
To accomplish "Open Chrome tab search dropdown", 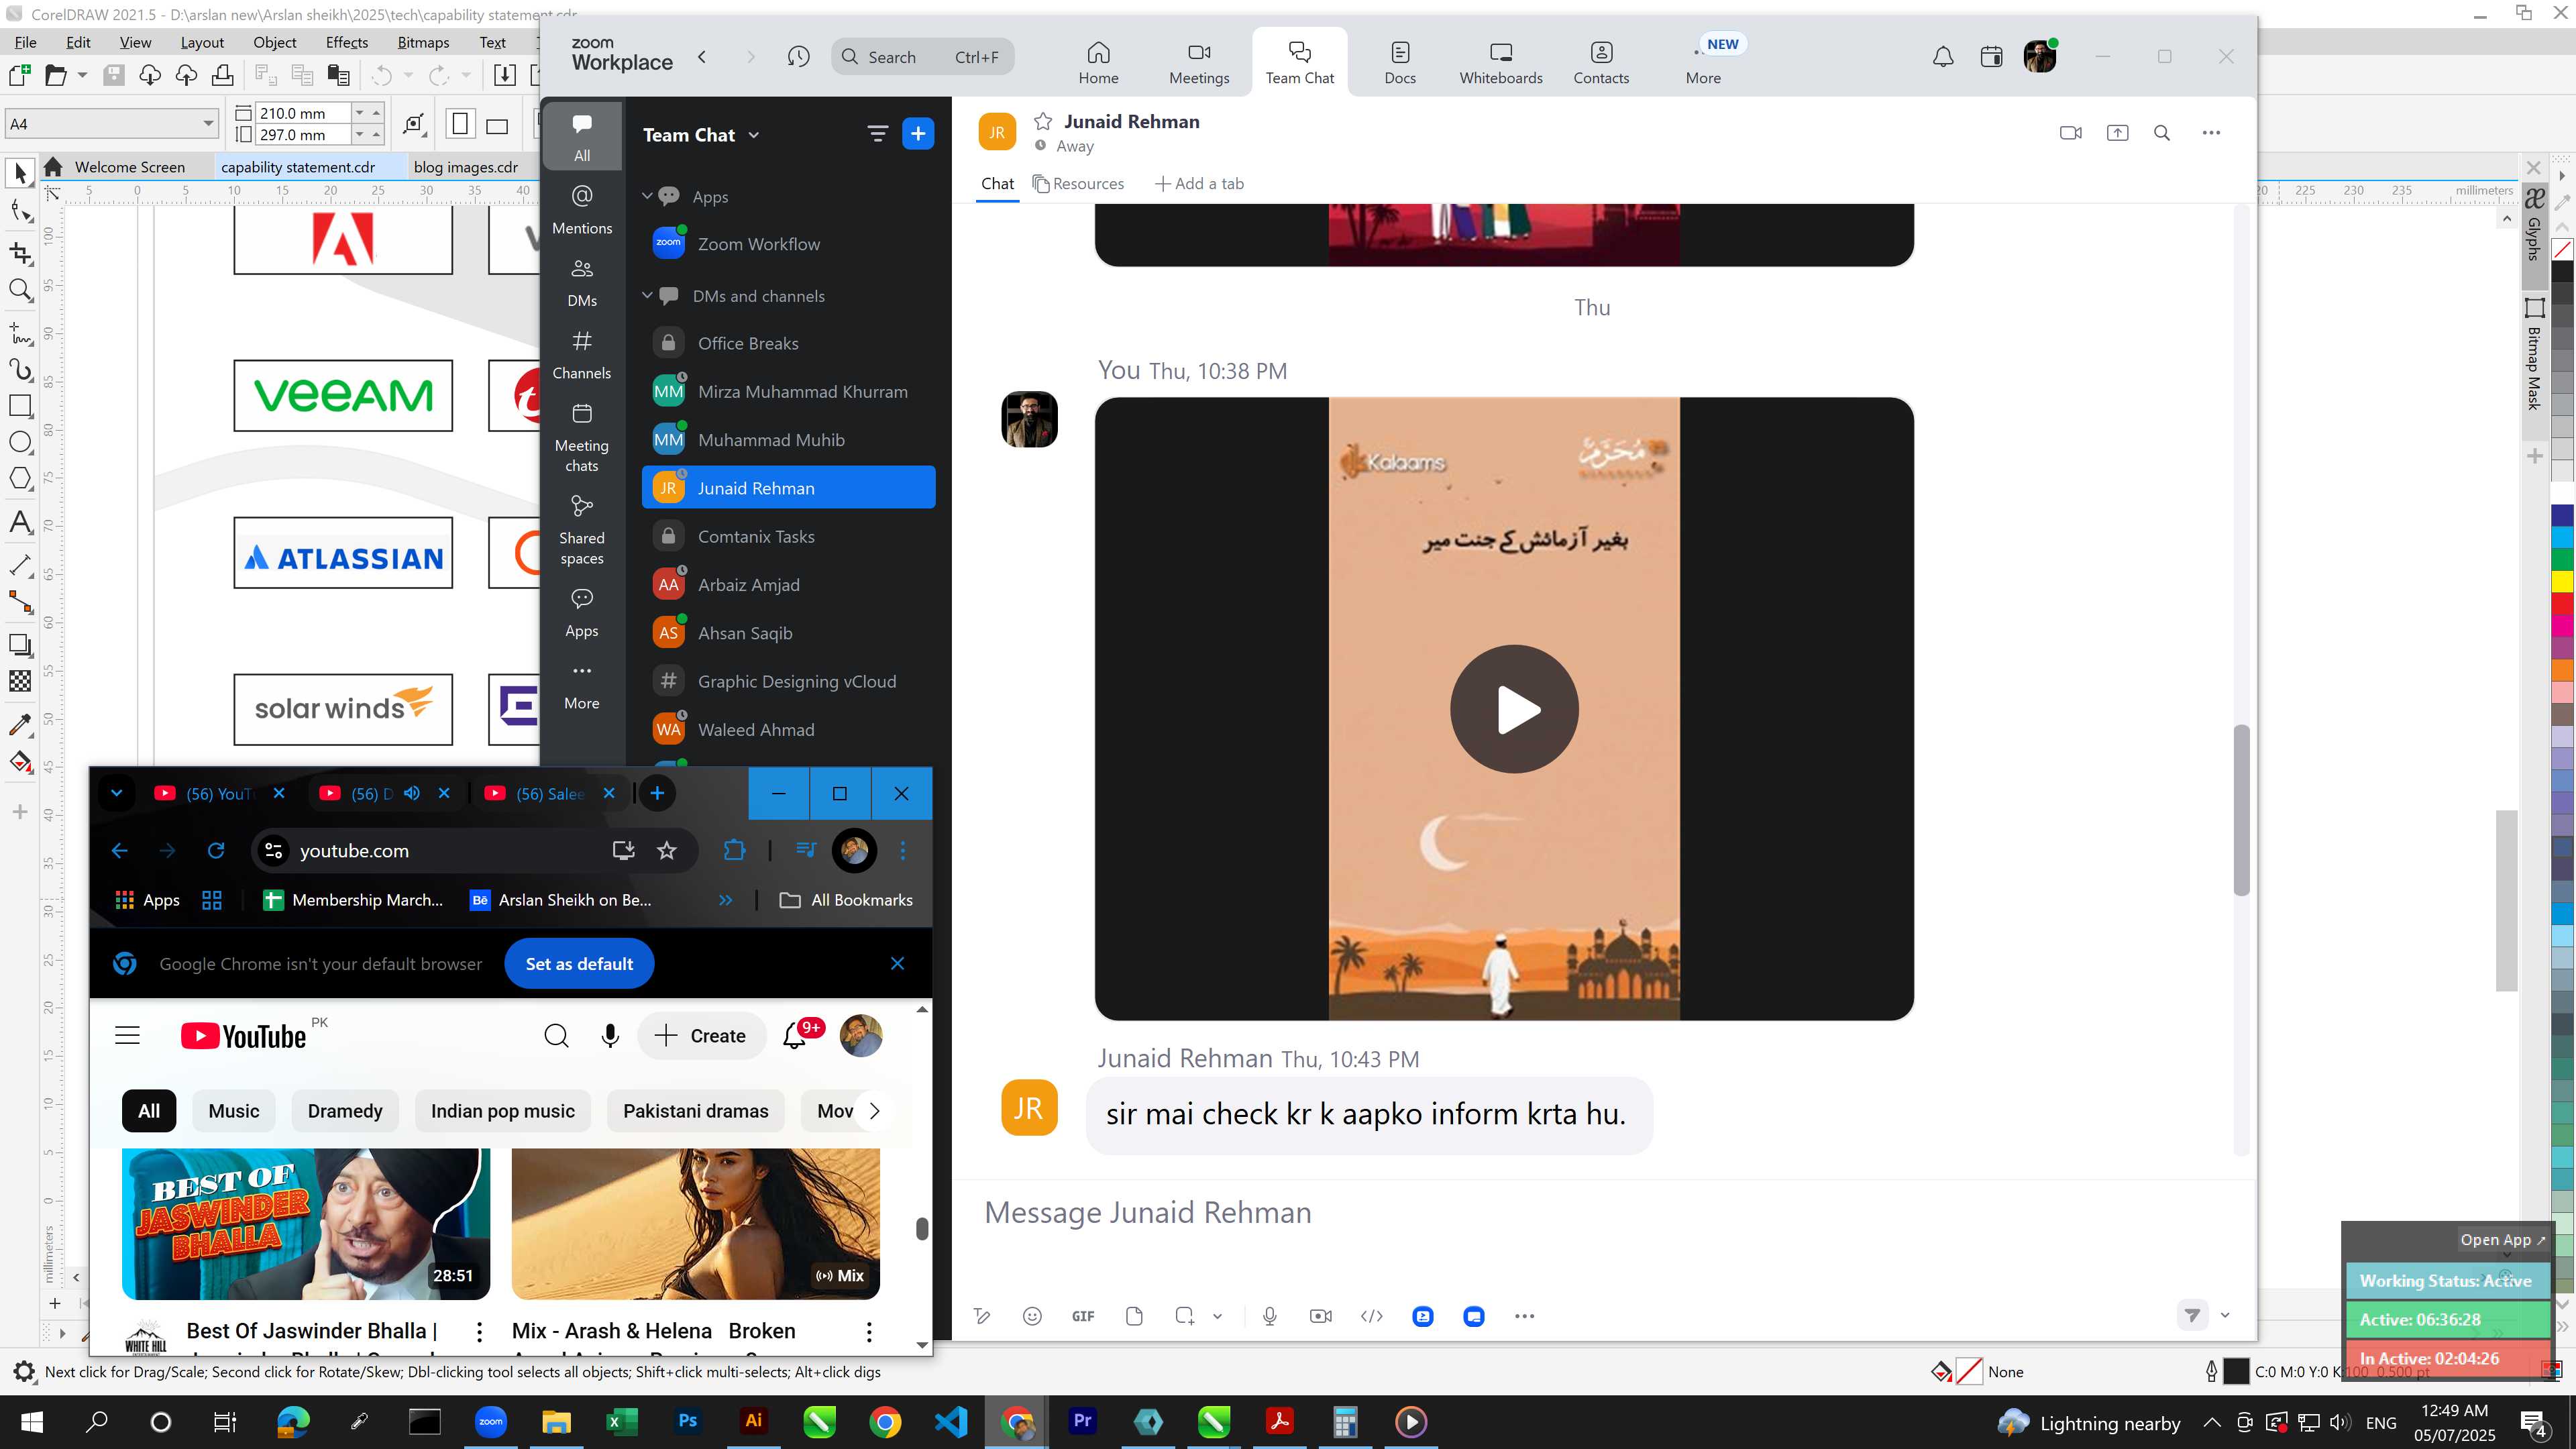I will coord(116,793).
